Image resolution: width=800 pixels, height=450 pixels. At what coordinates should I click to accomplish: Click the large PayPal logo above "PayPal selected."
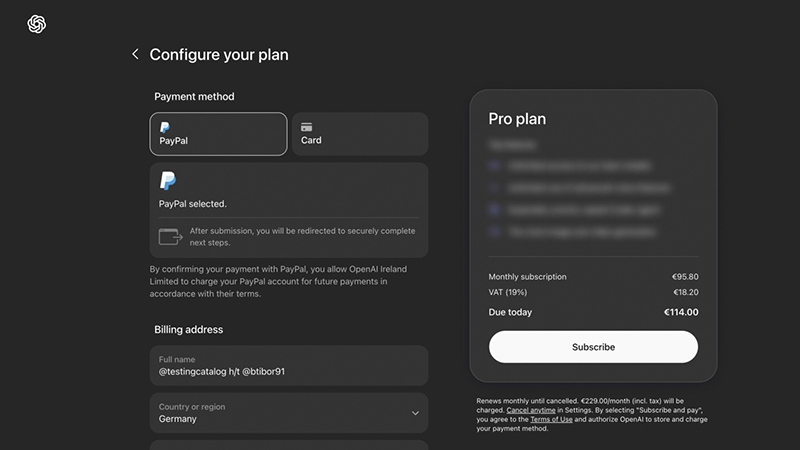pyautogui.click(x=168, y=181)
